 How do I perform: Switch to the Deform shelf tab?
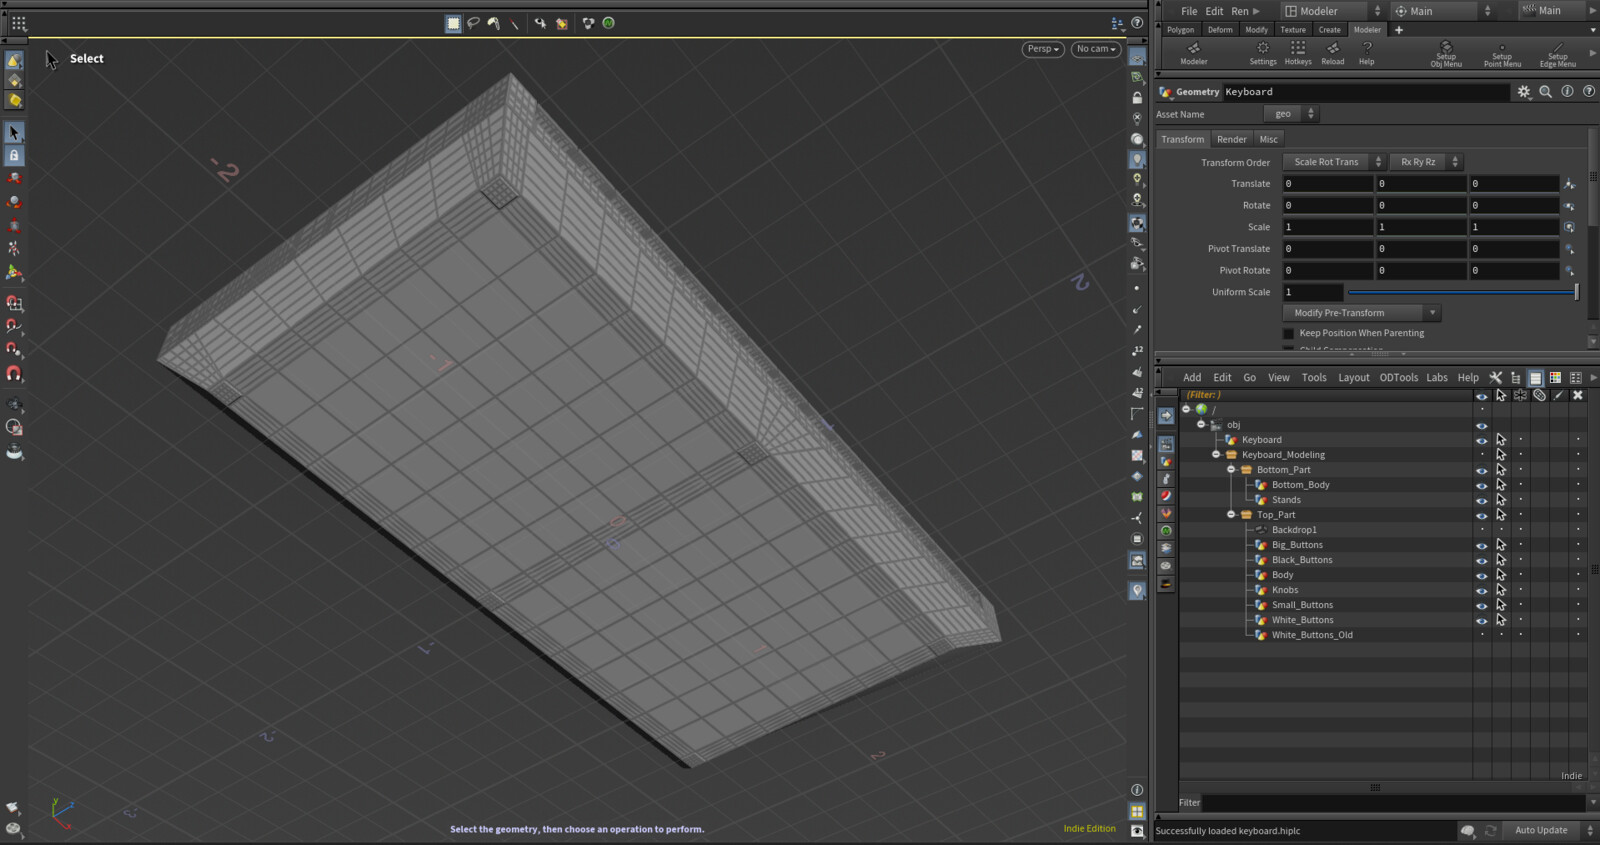tap(1220, 30)
